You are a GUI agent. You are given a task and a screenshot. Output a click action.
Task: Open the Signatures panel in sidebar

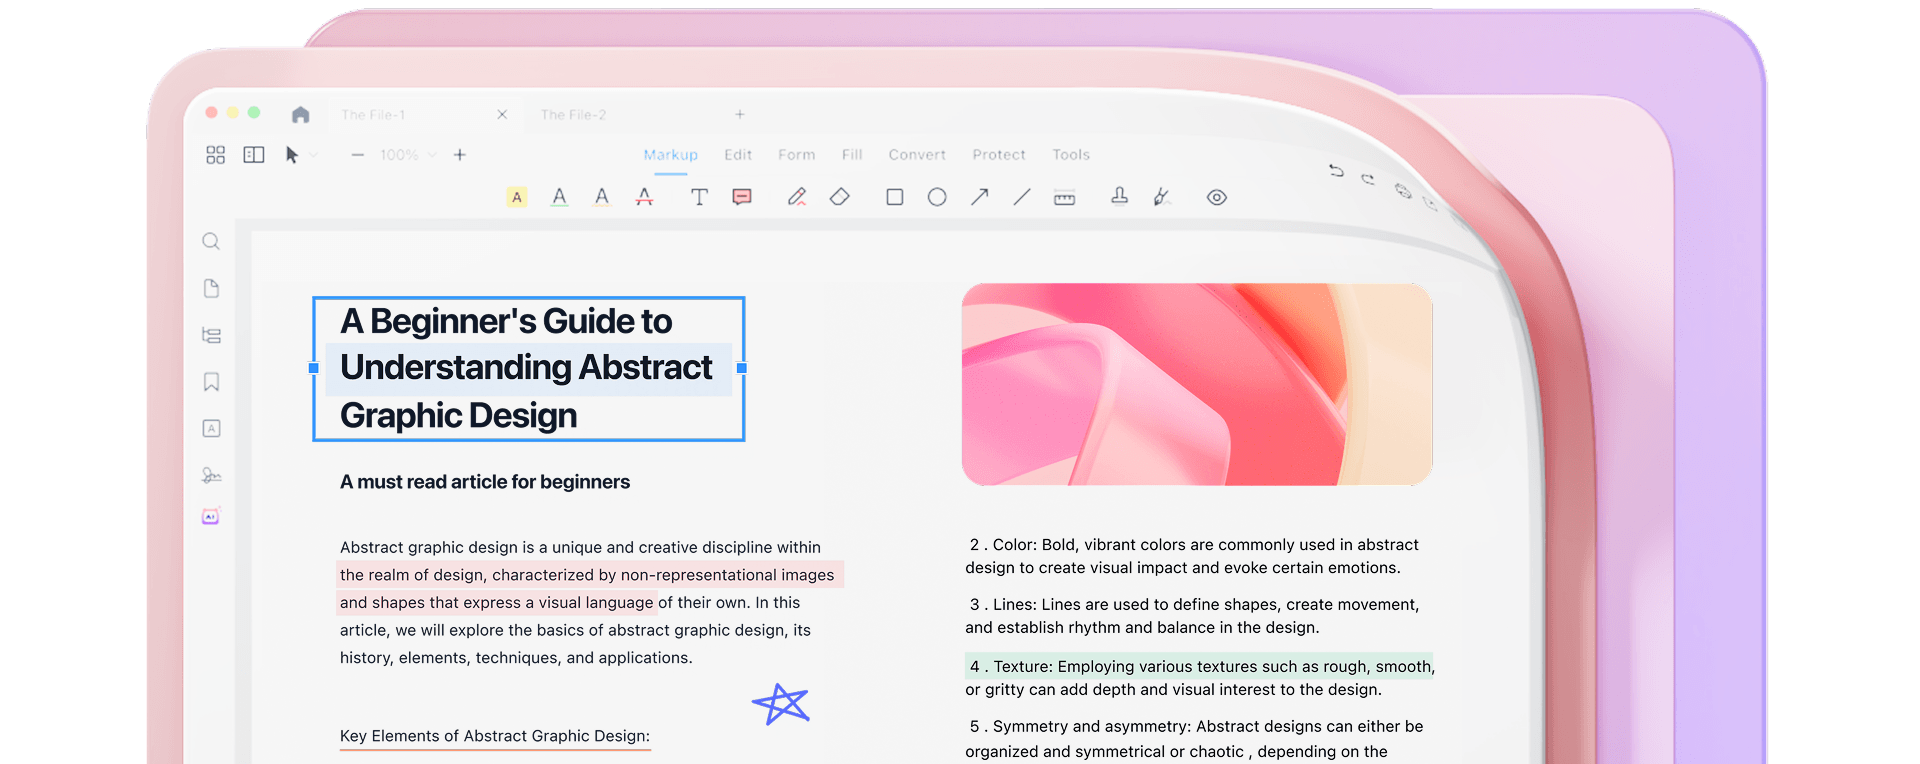211,475
